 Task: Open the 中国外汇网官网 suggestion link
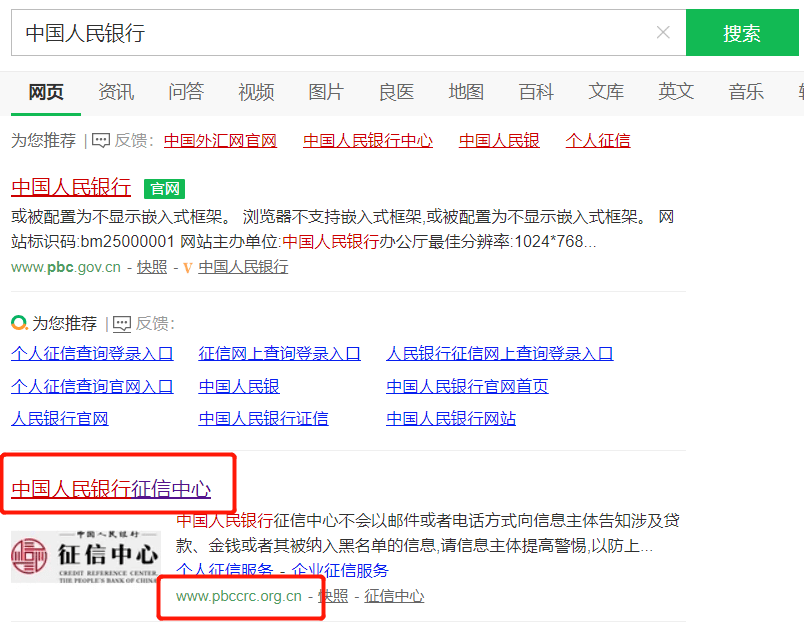220,141
